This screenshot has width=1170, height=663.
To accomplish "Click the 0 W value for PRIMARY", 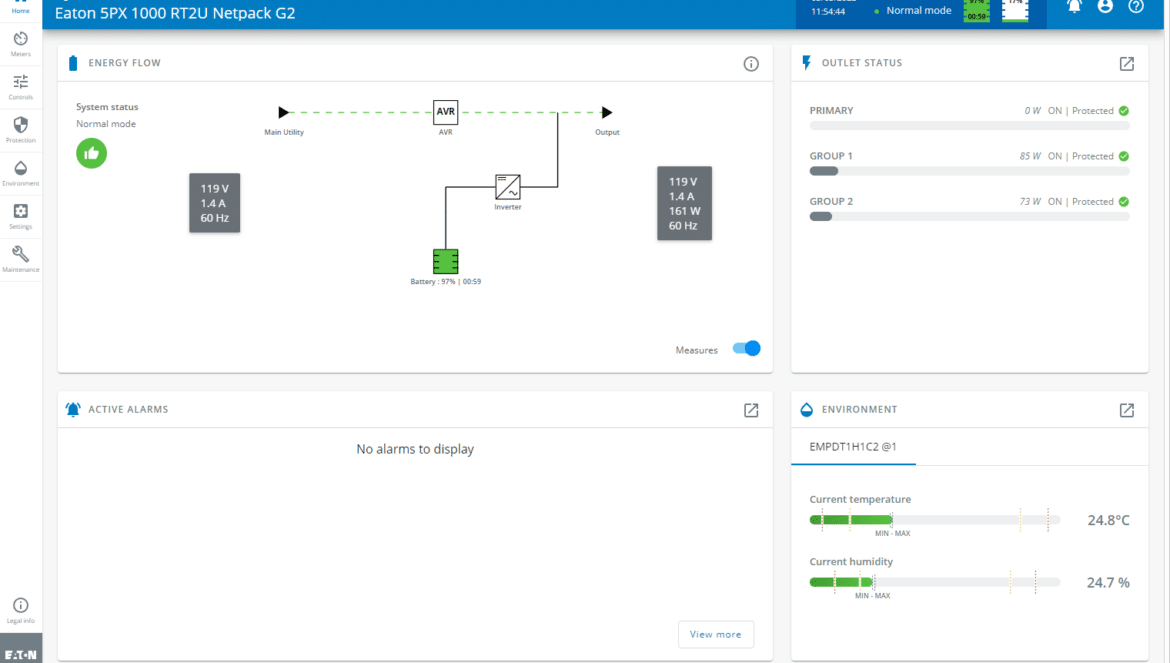I will click(x=1033, y=111).
